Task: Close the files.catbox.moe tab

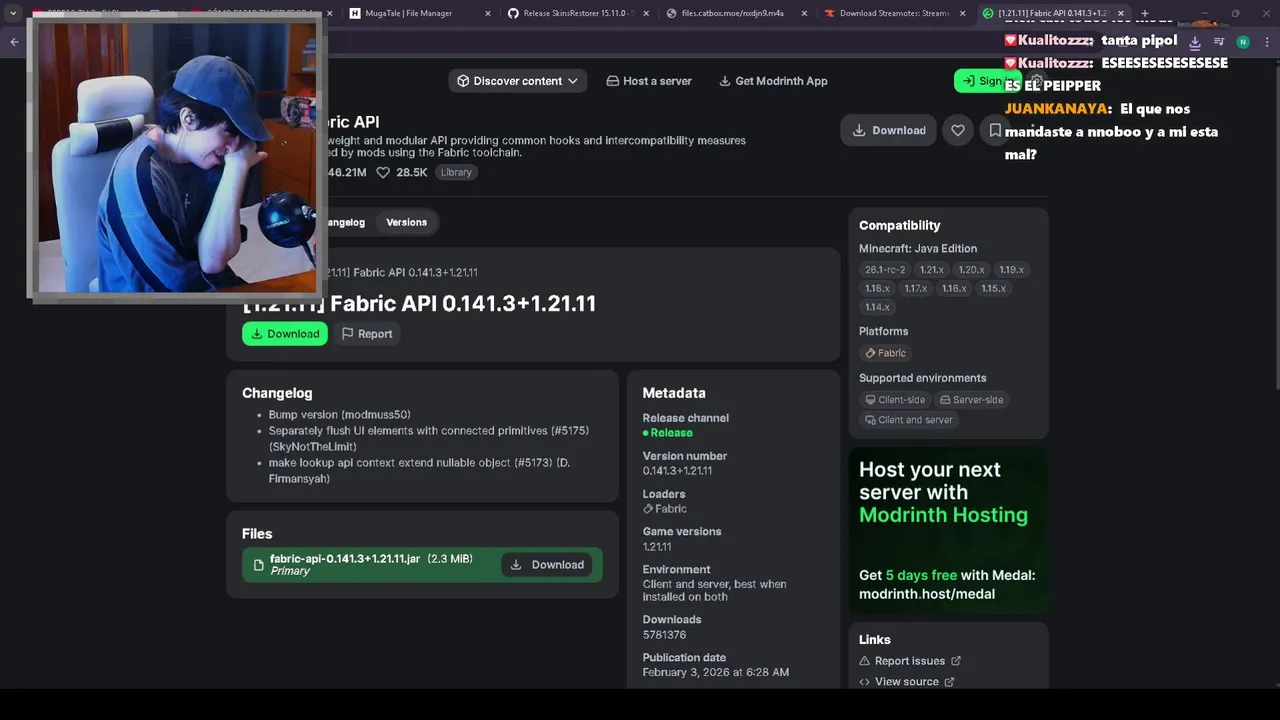Action: (x=804, y=13)
